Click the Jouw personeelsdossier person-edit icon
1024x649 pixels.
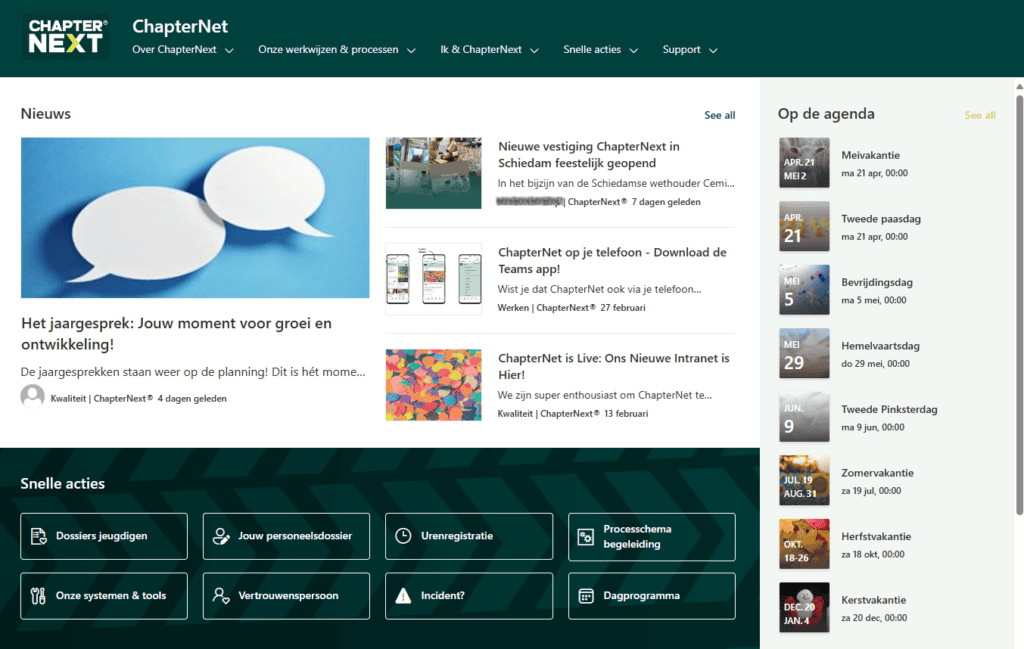[221, 536]
